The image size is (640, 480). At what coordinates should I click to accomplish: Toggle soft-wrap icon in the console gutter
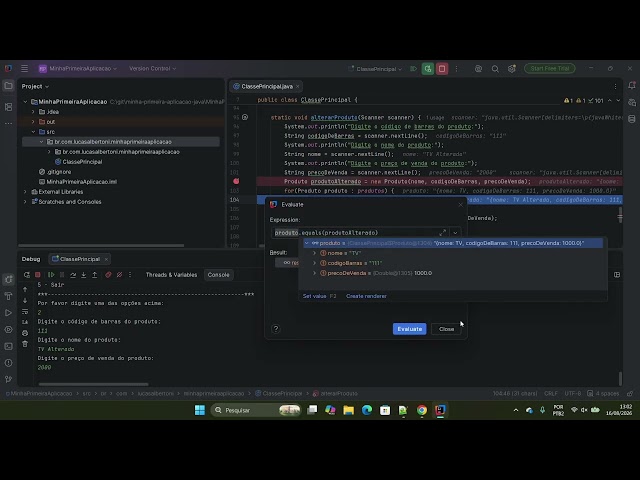(25, 311)
